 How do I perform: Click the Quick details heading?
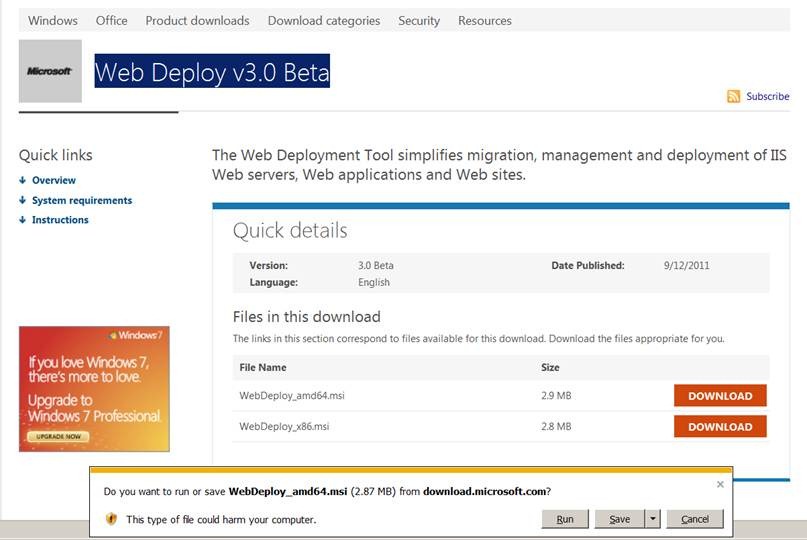click(x=290, y=230)
